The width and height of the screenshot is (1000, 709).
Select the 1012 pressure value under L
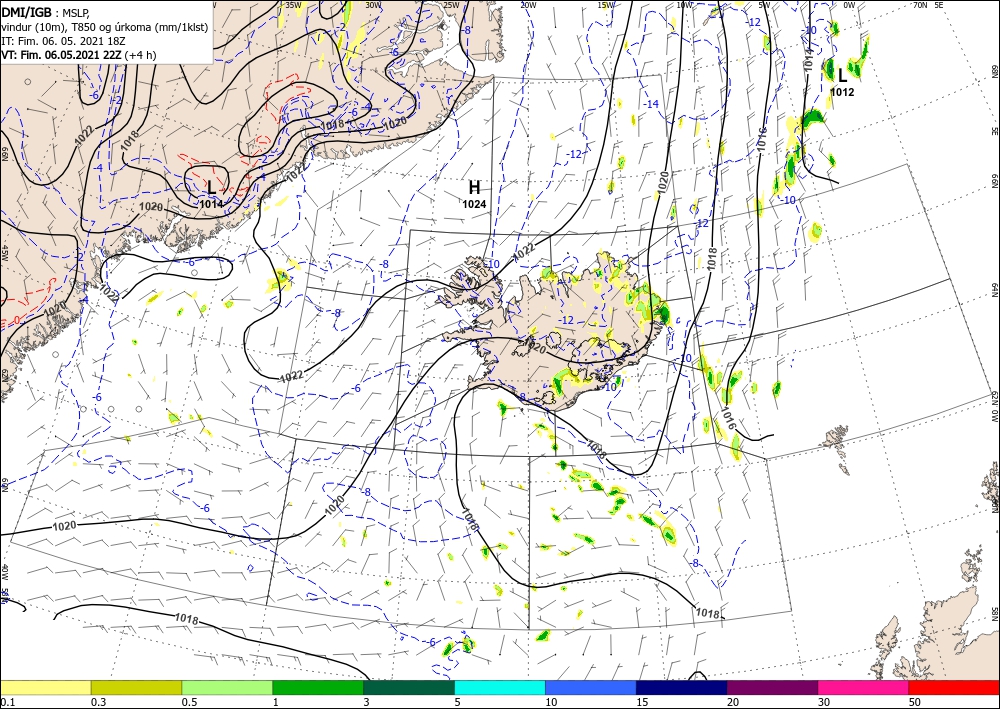[x=842, y=92]
